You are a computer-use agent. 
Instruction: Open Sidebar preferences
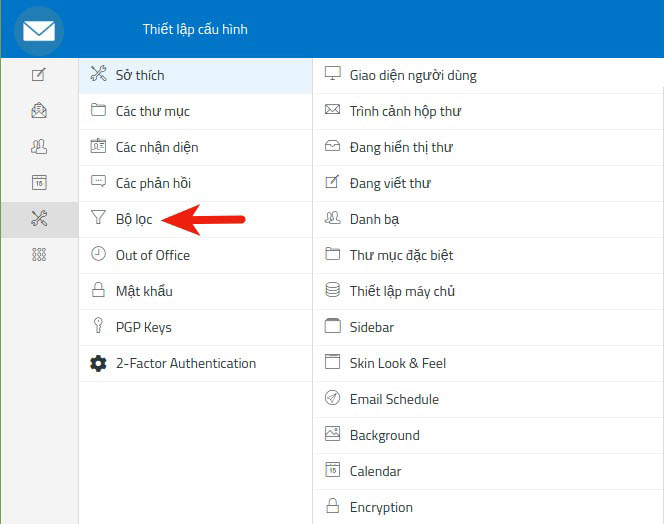point(488,327)
